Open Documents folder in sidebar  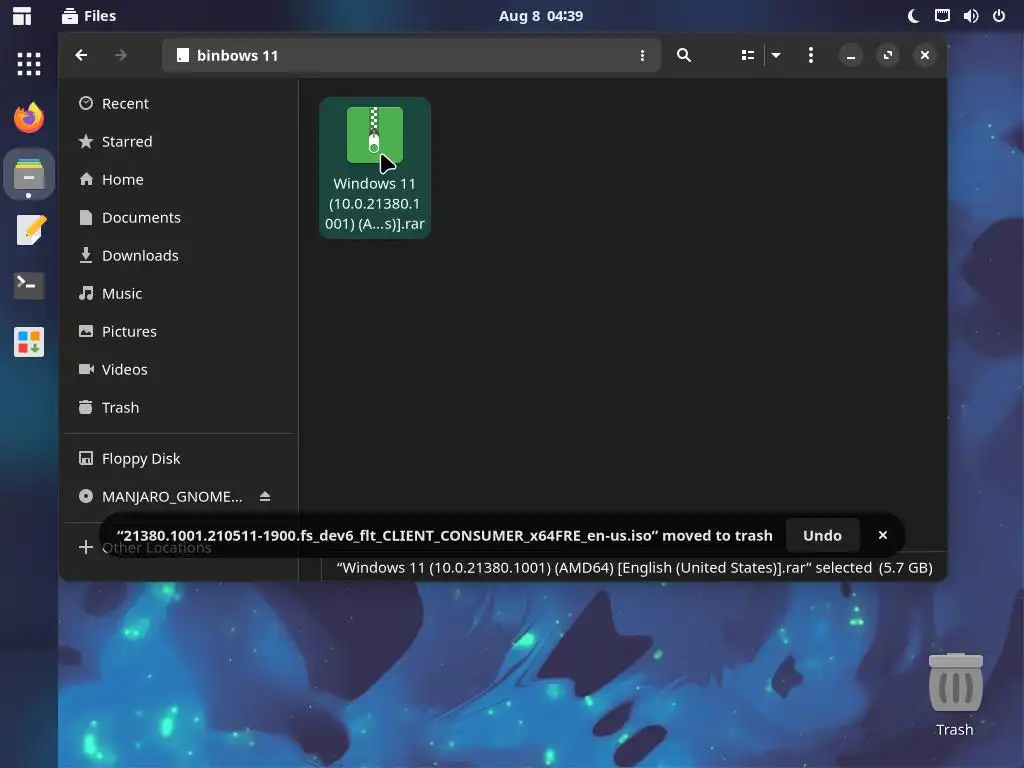(x=178, y=217)
